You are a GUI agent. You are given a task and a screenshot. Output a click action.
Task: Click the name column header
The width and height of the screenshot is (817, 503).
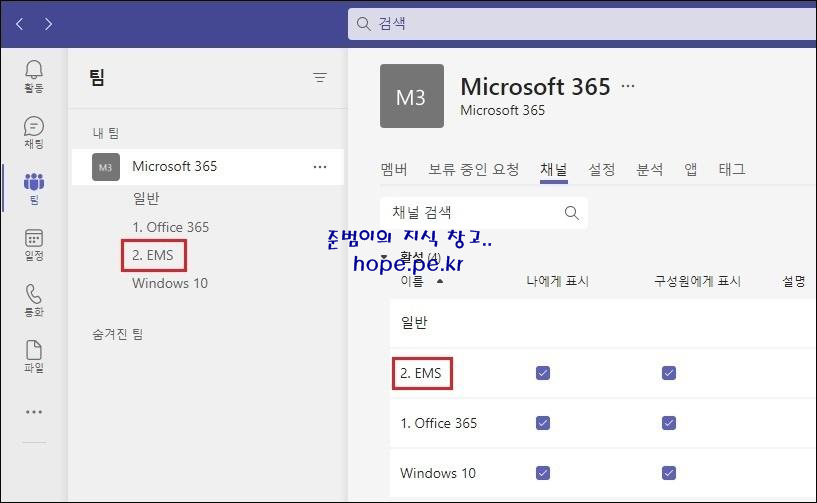412,281
